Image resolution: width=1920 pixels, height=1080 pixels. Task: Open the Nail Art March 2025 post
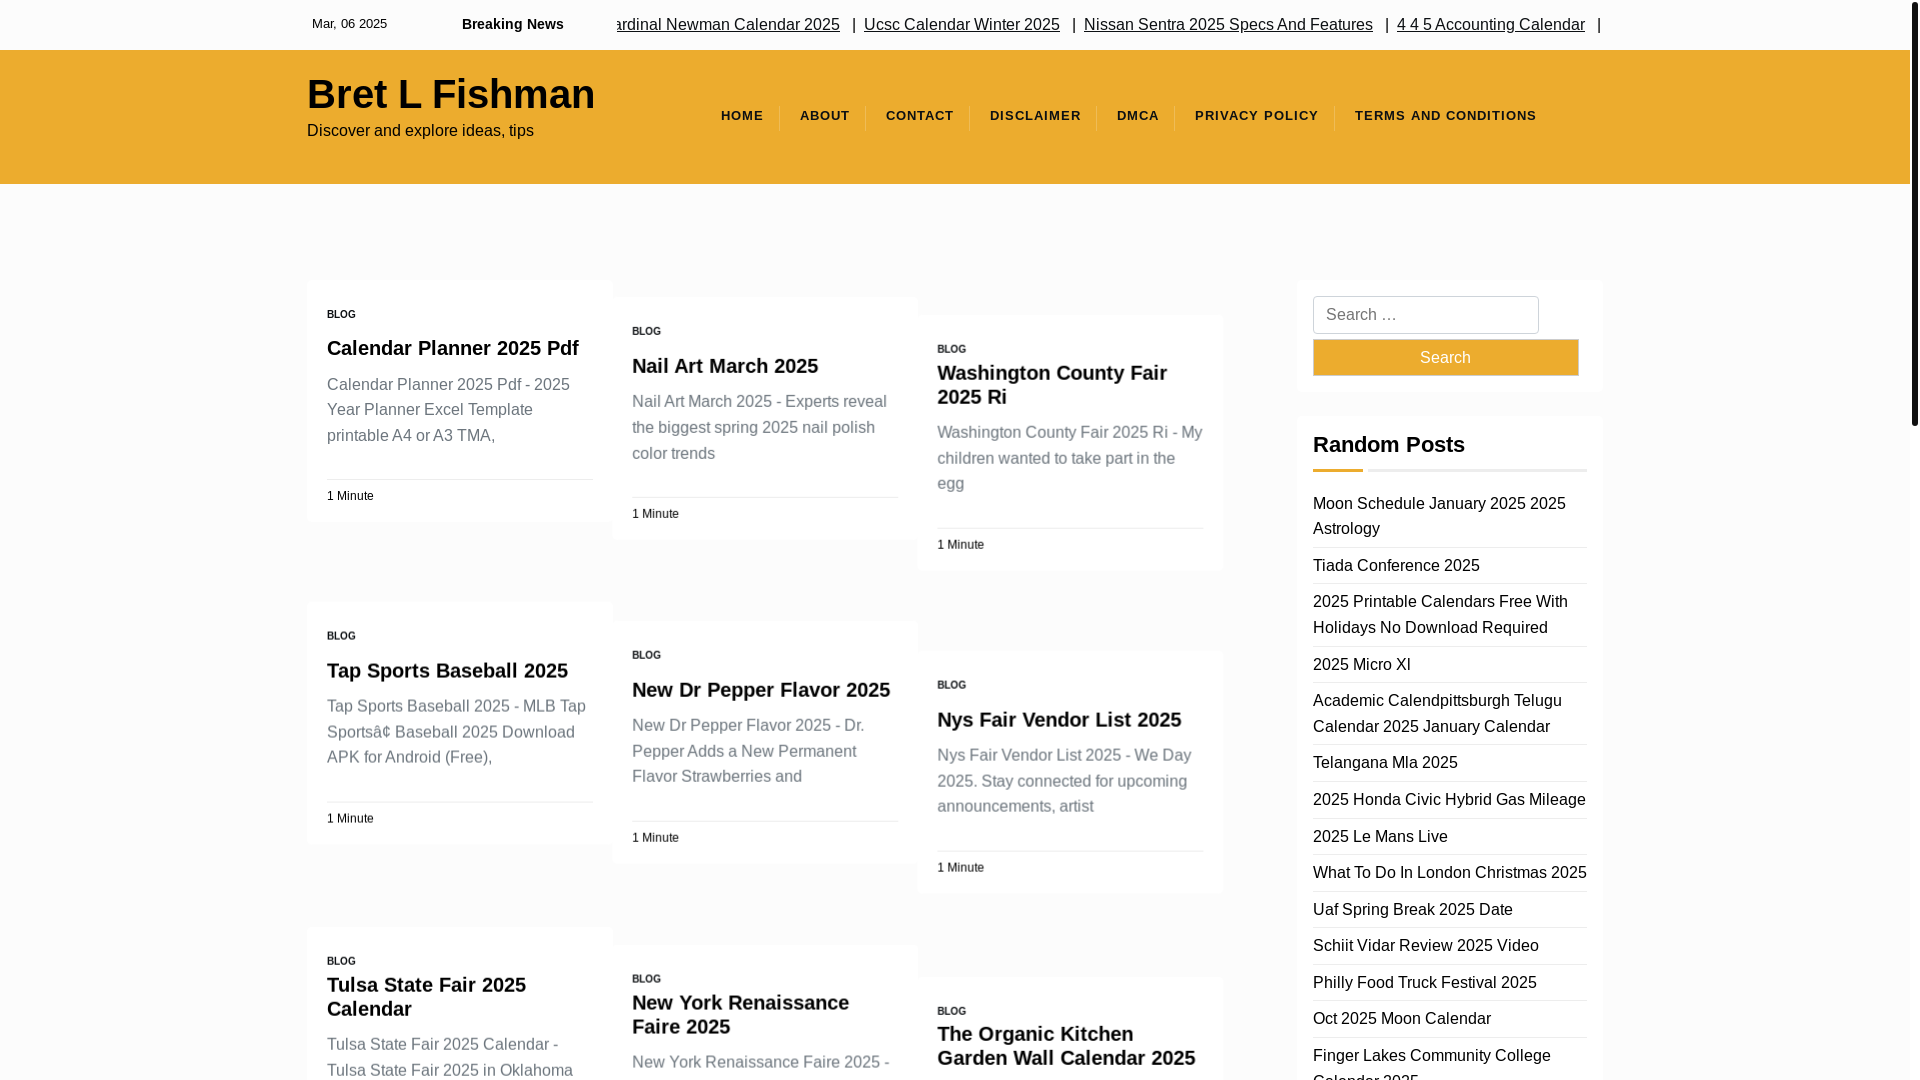pos(724,366)
